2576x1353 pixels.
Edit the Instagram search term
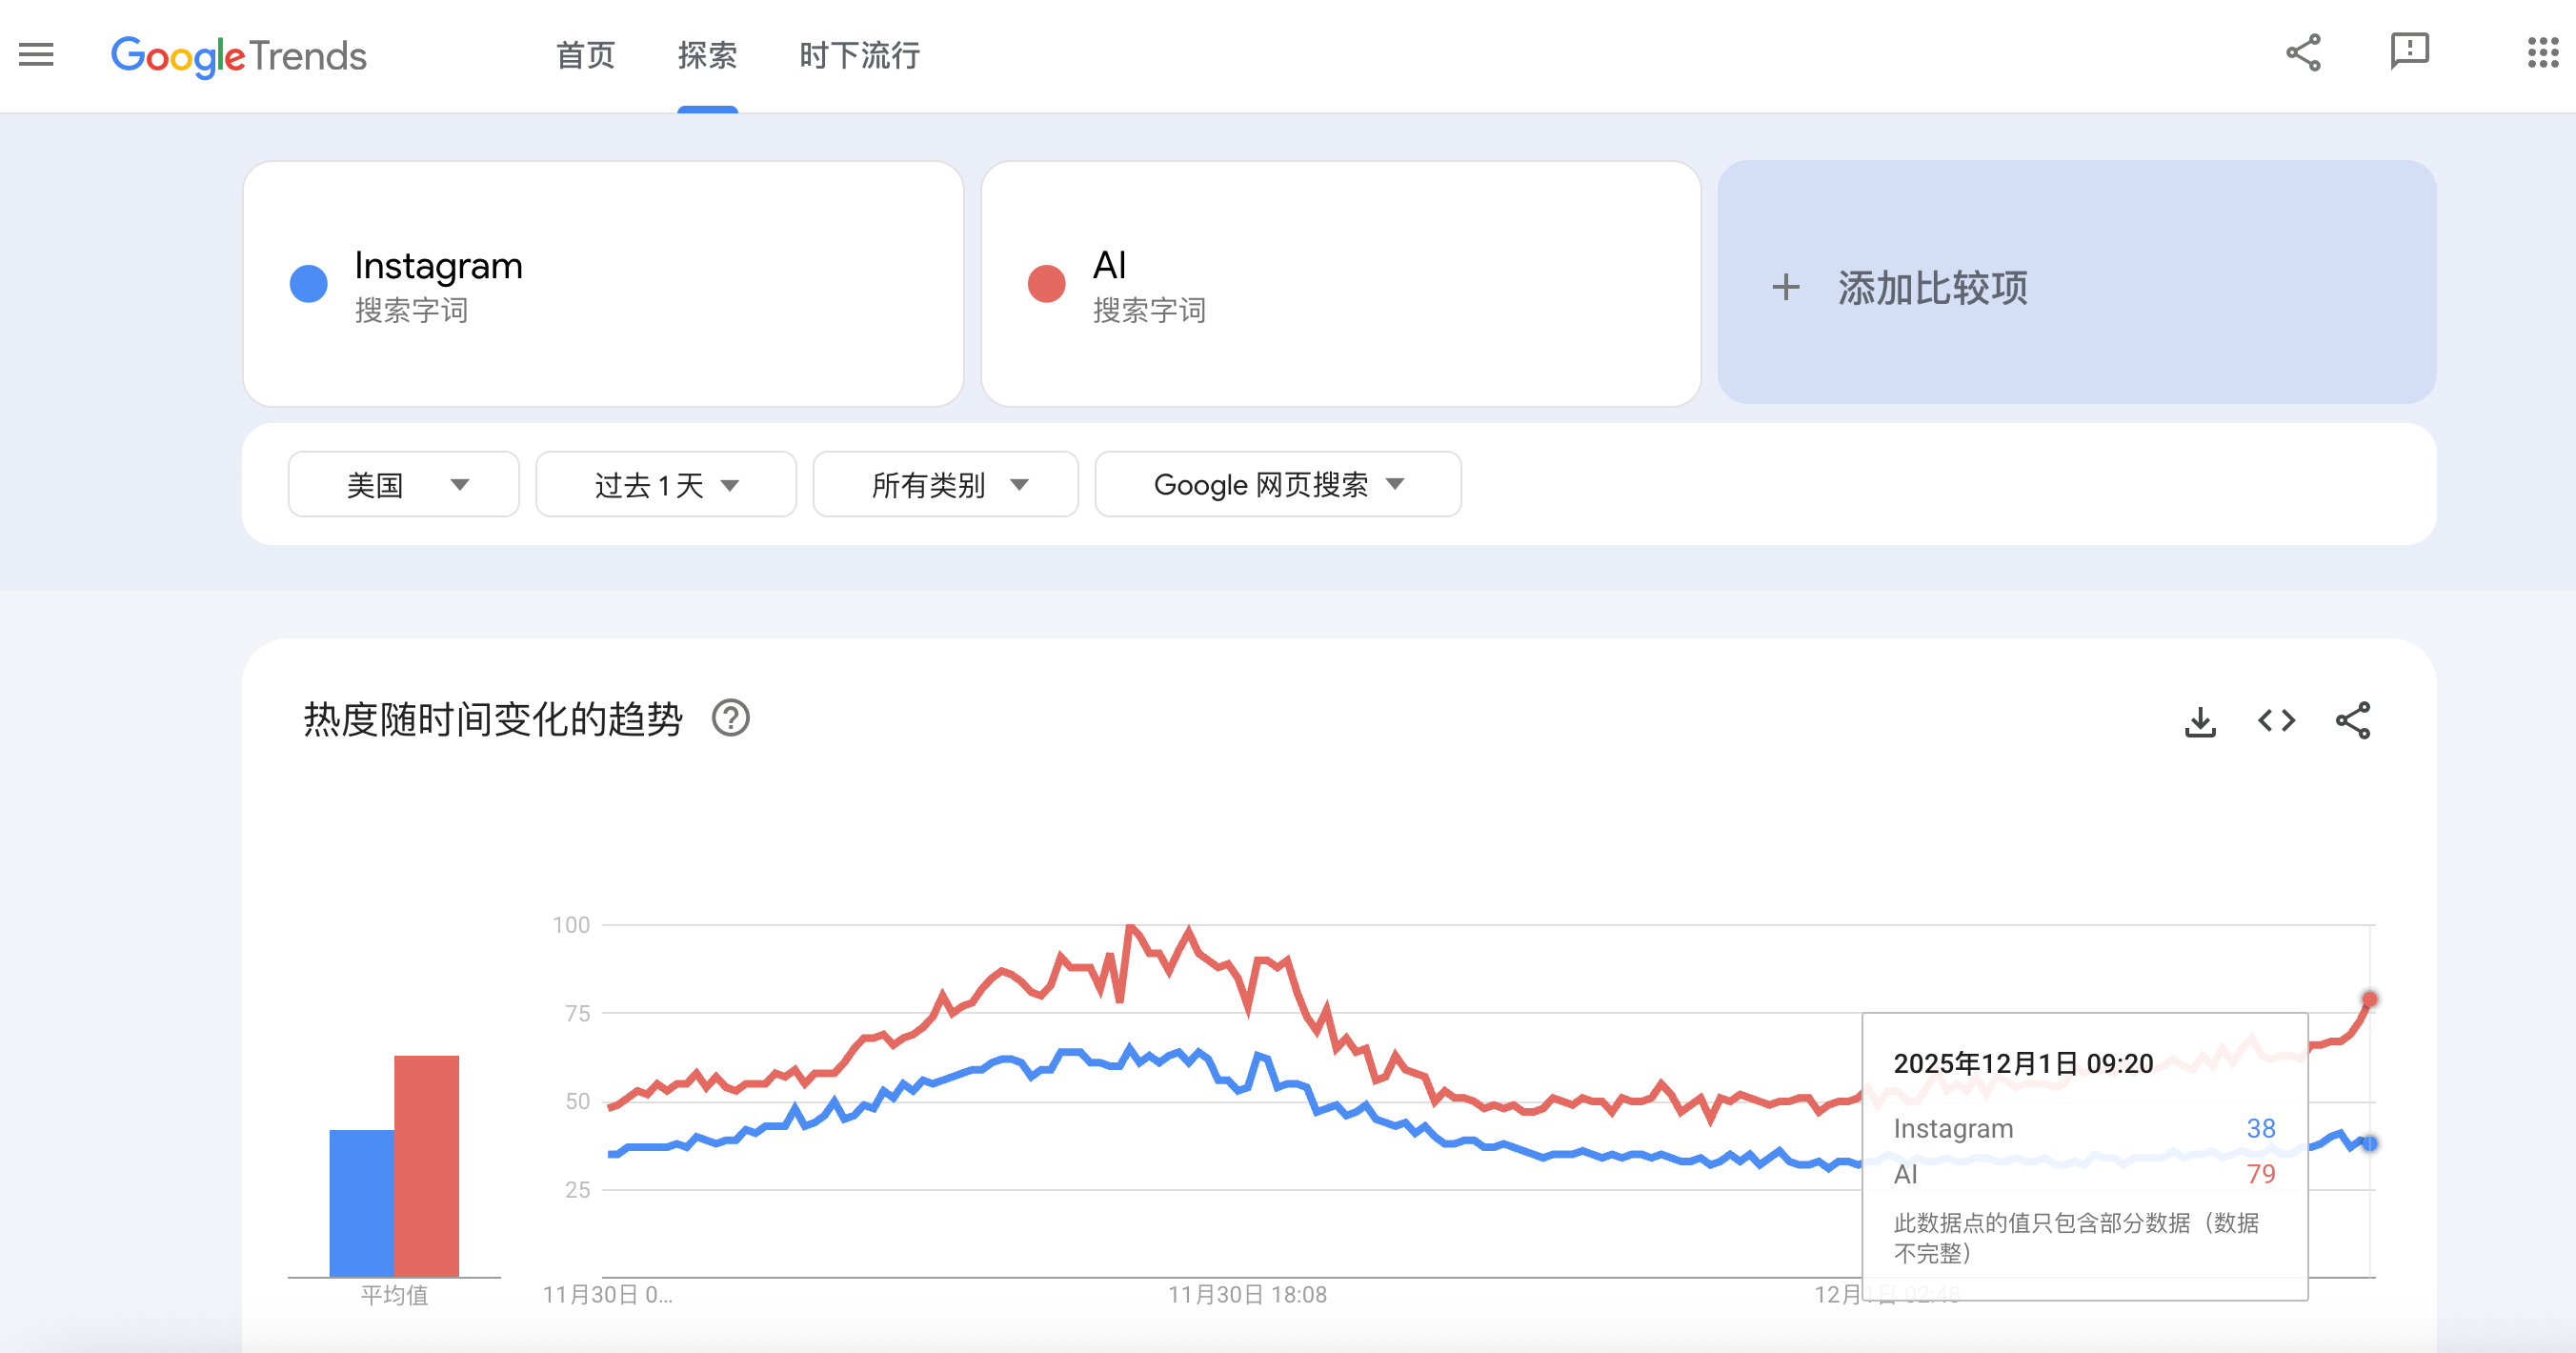[x=603, y=284]
